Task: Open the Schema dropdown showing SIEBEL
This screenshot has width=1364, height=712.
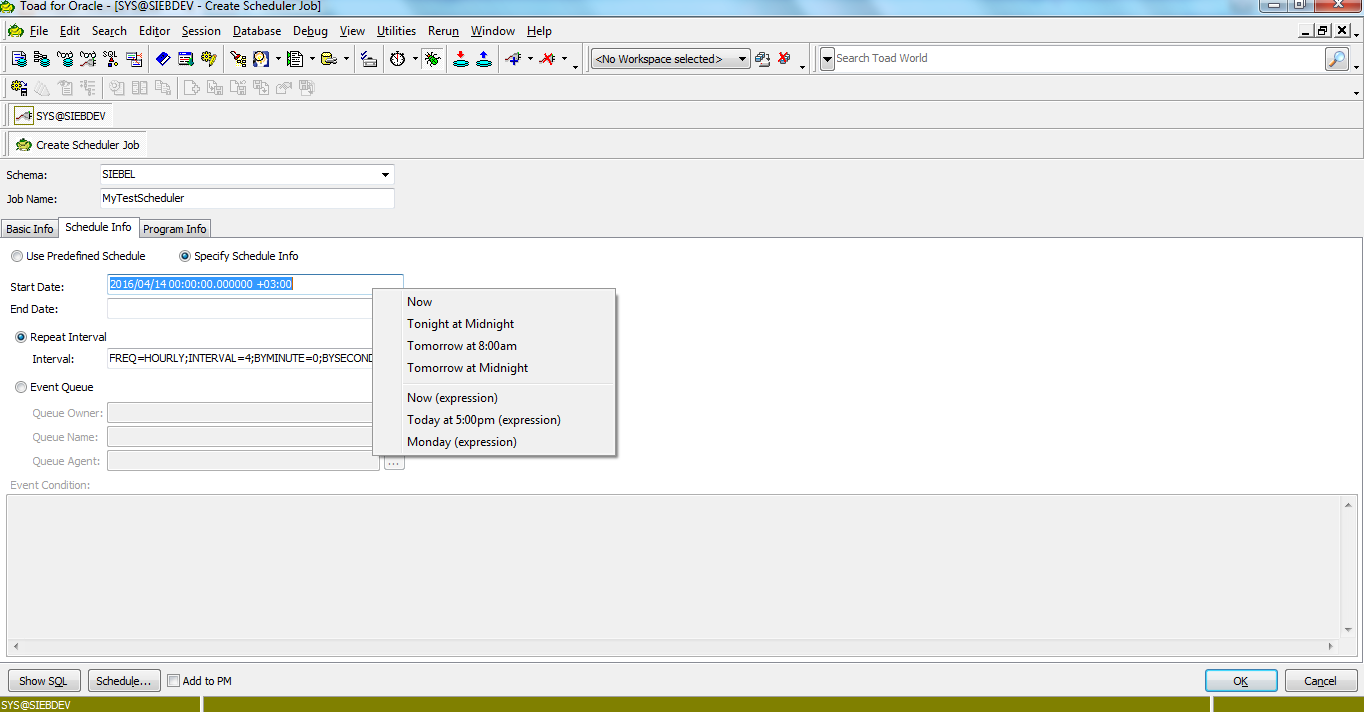Action: click(385, 174)
